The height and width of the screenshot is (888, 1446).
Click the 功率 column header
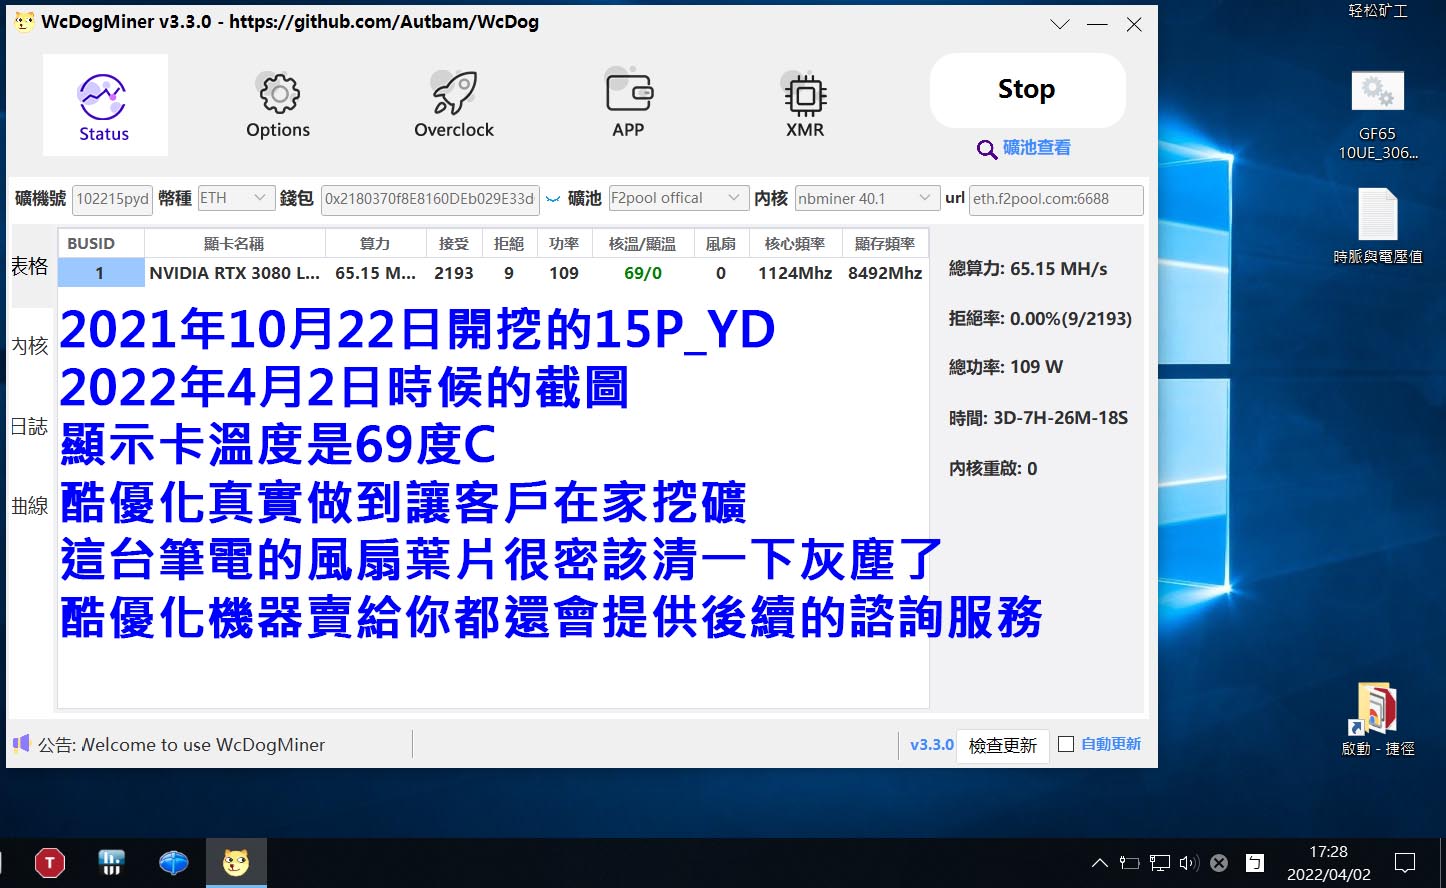click(x=564, y=244)
